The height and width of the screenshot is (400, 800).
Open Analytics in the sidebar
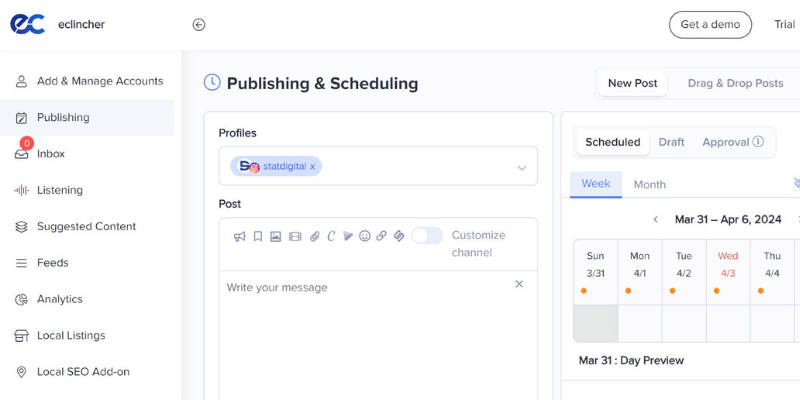(60, 299)
